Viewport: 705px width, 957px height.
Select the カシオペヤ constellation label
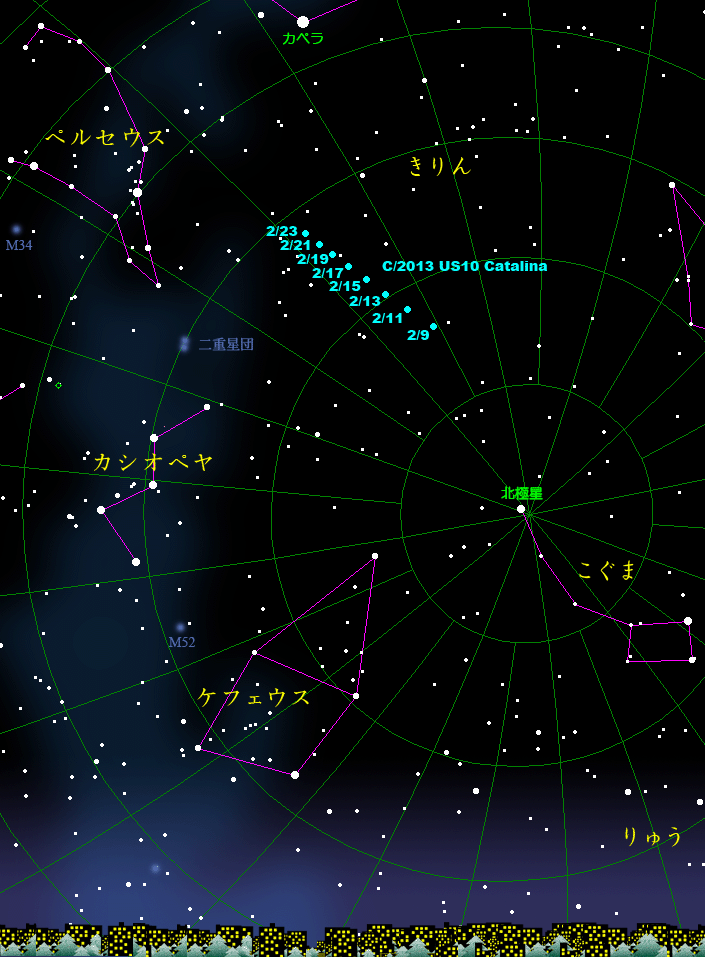coord(153,461)
